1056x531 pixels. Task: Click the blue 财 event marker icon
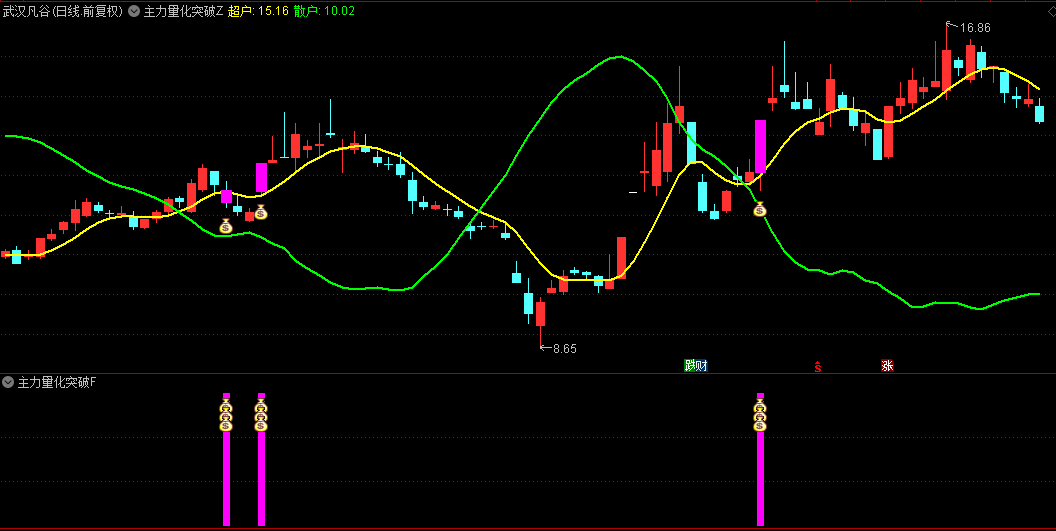click(702, 366)
